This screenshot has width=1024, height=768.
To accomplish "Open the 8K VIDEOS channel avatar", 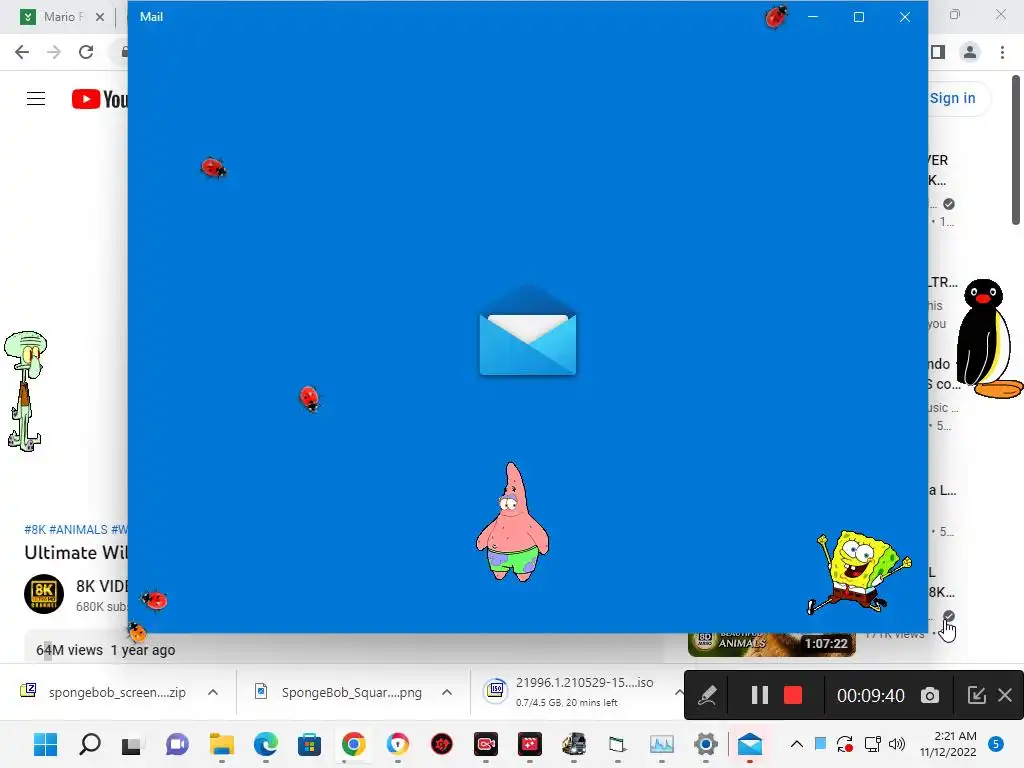I will [44, 594].
